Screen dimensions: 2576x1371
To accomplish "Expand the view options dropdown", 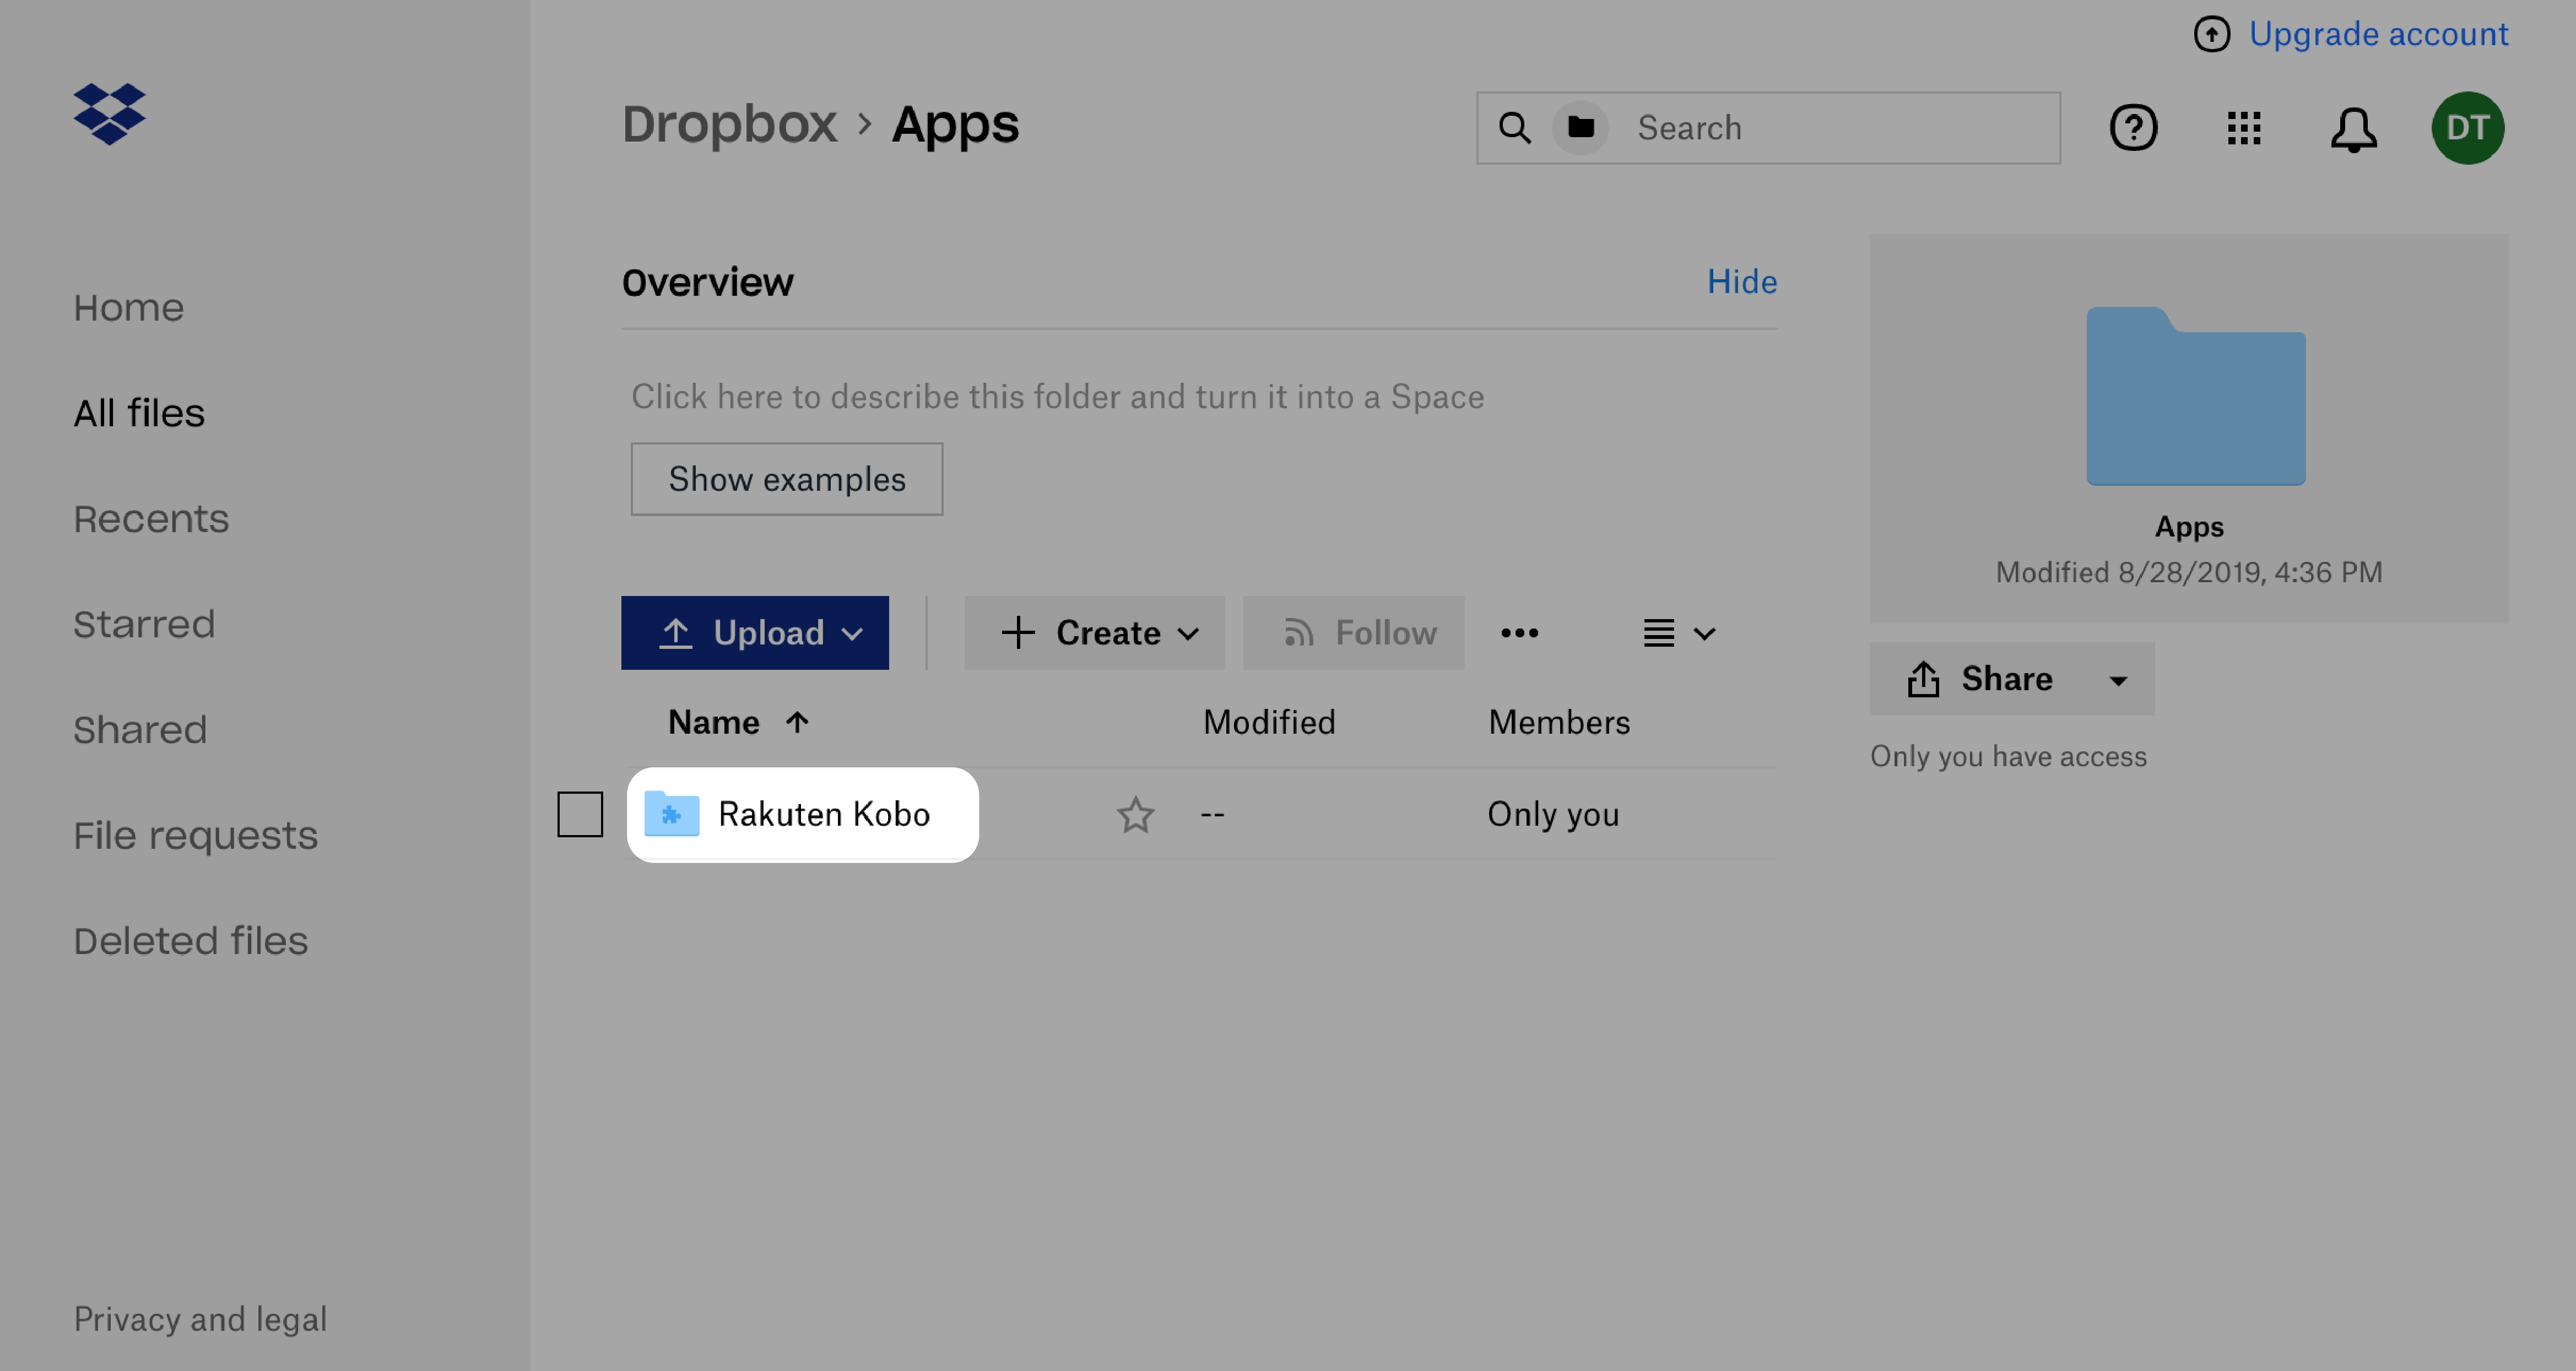I will point(1675,632).
